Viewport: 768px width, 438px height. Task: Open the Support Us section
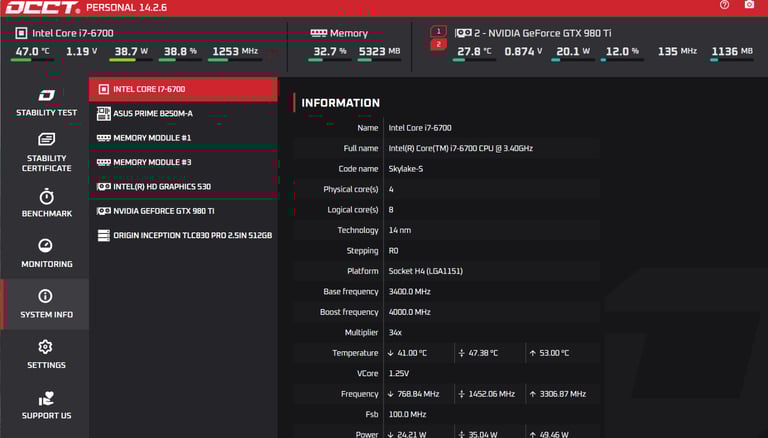(x=47, y=406)
